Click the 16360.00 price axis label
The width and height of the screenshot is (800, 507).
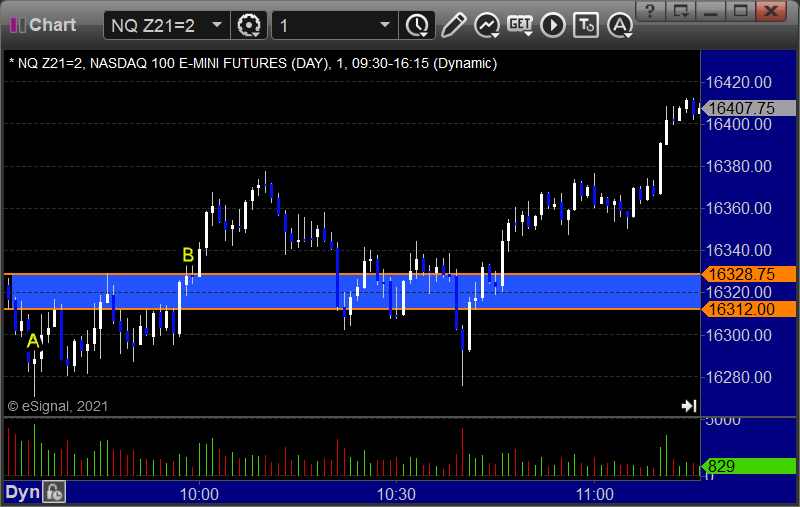(x=738, y=208)
